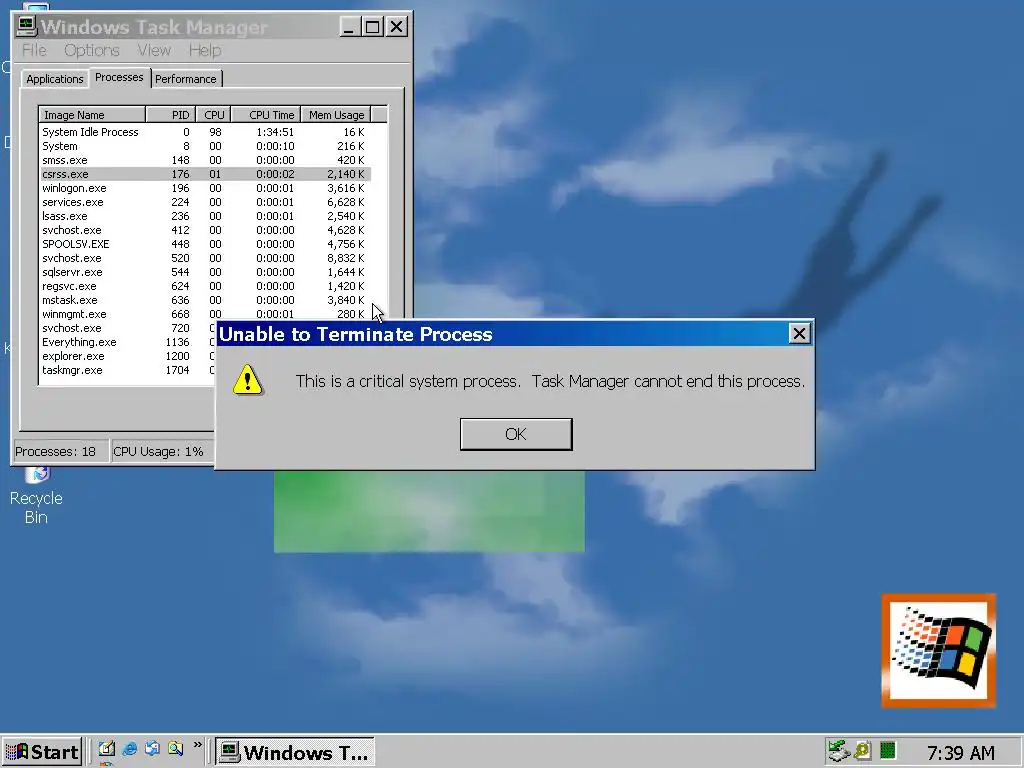This screenshot has width=1024, height=768.
Task: Sort by the Mem Usage column header
Action: [336, 115]
